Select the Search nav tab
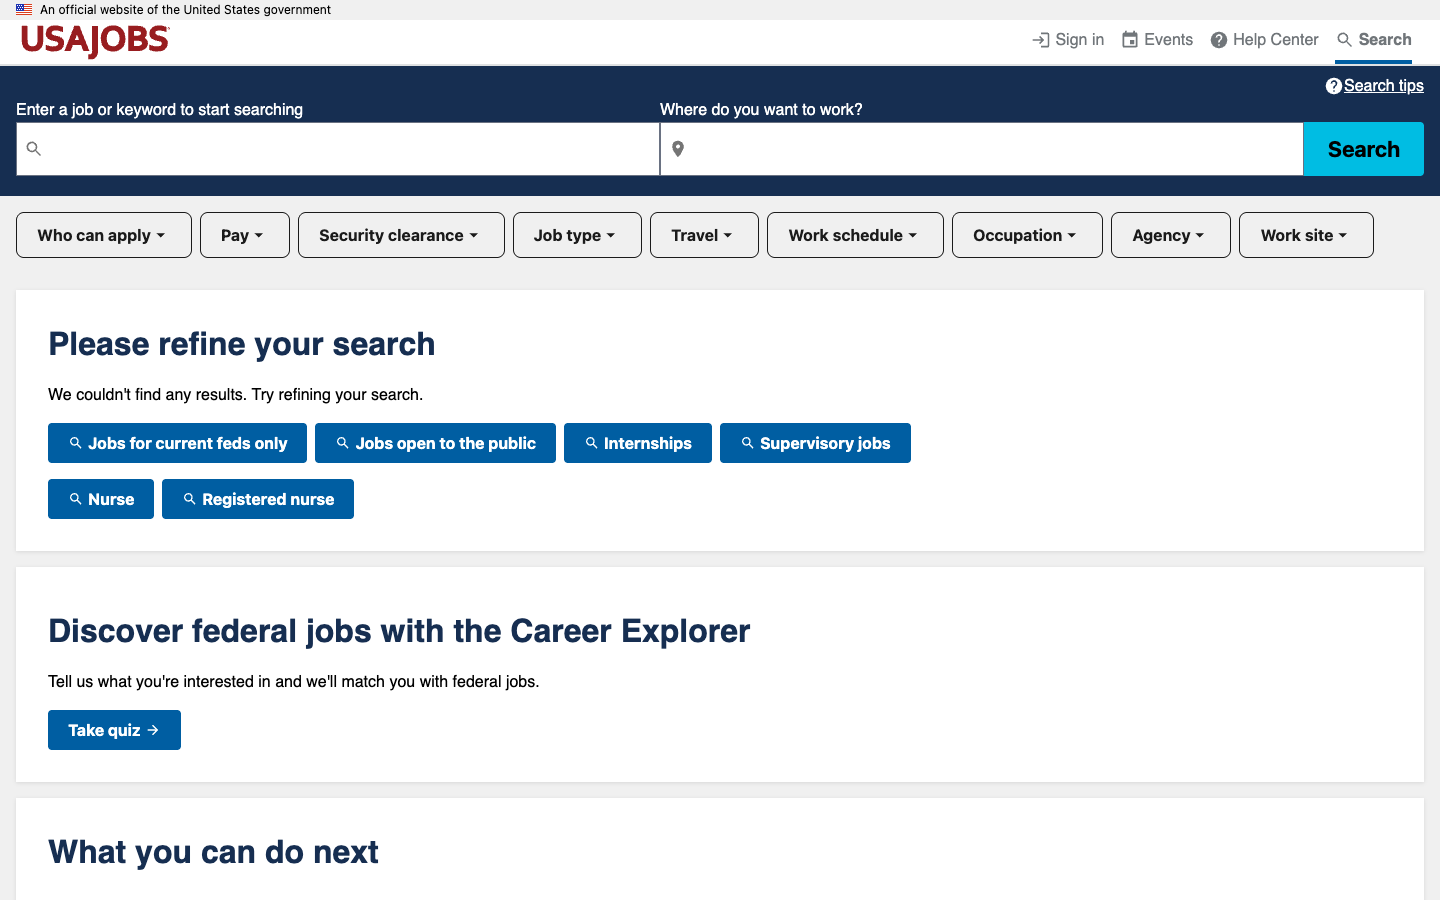Screen dimensions: 1440x900 tap(1374, 40)
